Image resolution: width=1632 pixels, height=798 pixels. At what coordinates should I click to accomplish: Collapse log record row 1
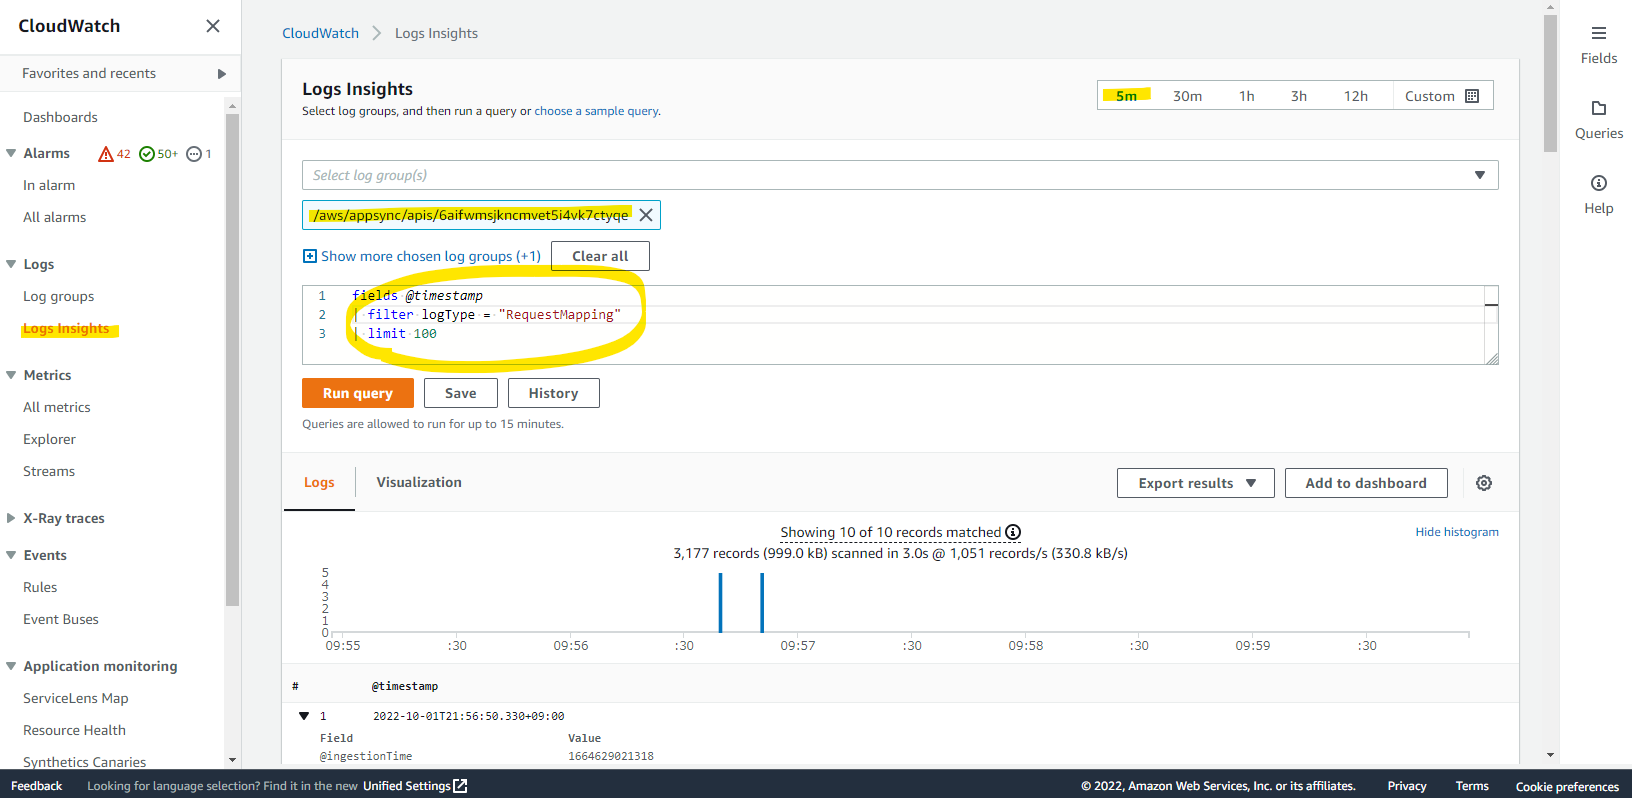[x=304, y=716]
